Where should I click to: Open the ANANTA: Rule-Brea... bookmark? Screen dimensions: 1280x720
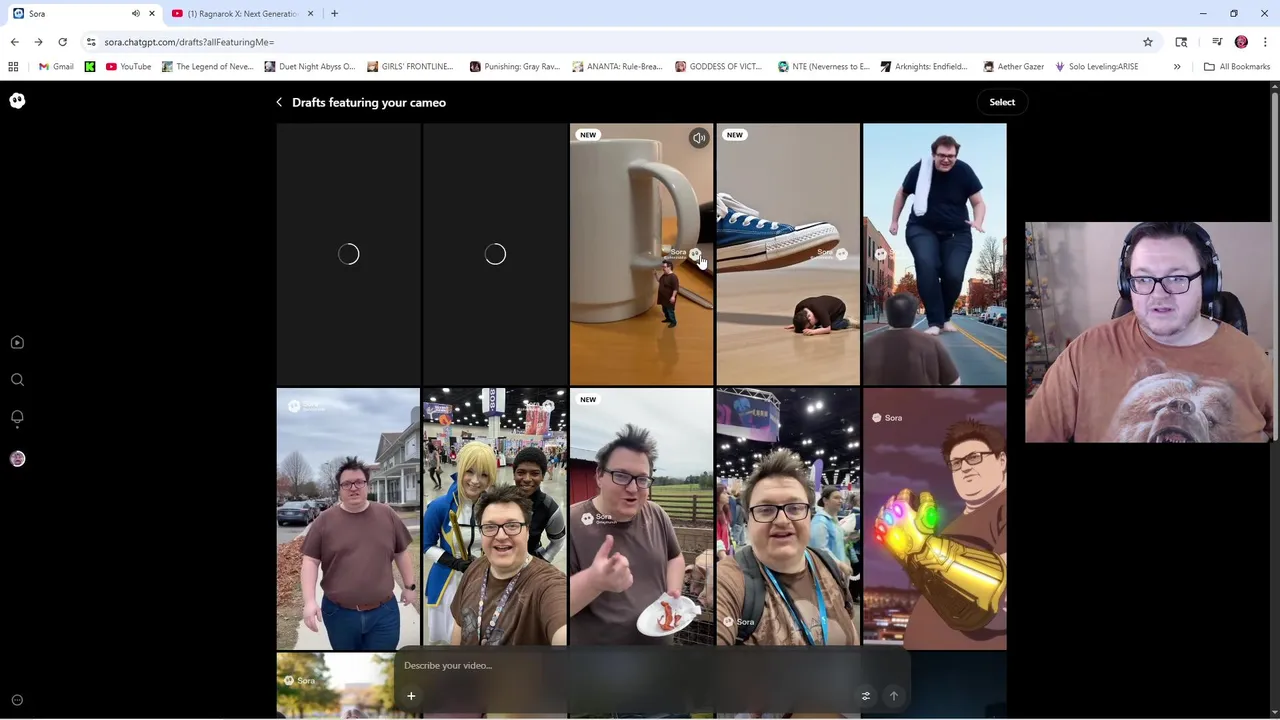tap(617, 67)
